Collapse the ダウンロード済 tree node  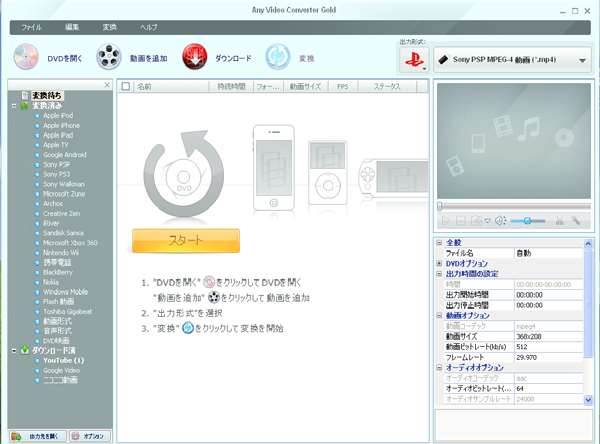(x=14, y=351)
